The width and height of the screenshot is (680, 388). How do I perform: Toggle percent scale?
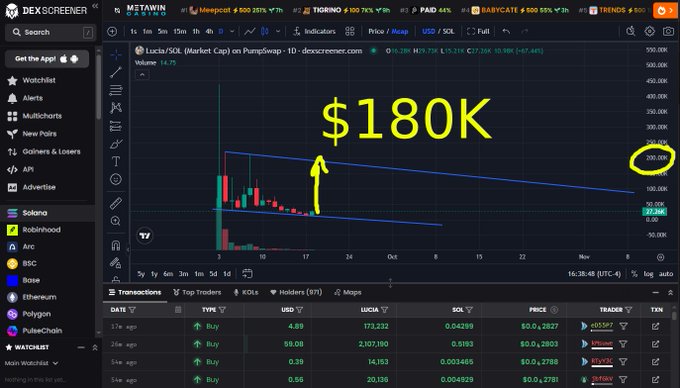[x=634, y=274]
